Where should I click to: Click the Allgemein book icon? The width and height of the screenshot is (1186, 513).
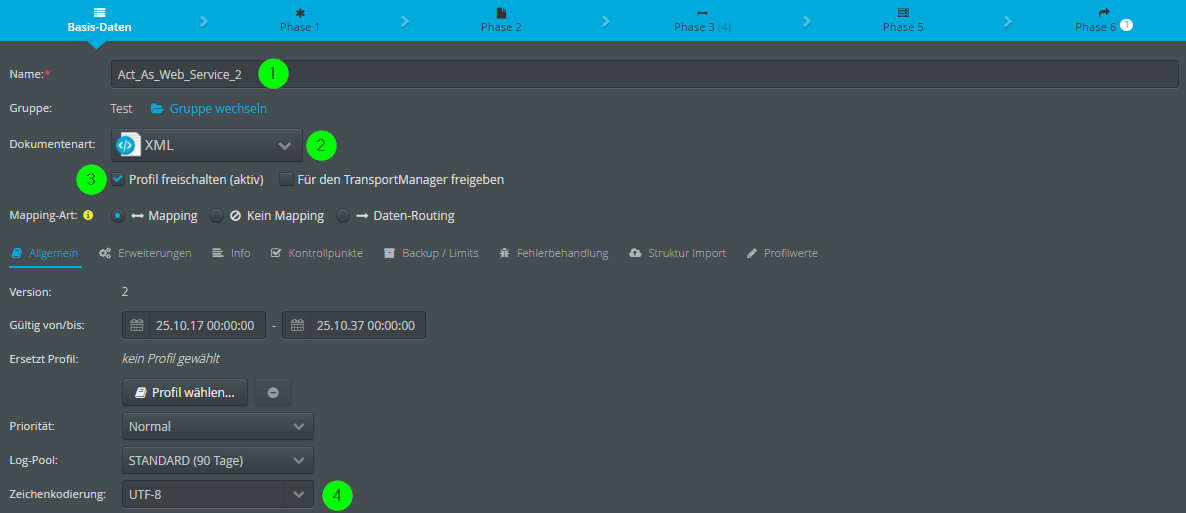[x=17, y=253]
